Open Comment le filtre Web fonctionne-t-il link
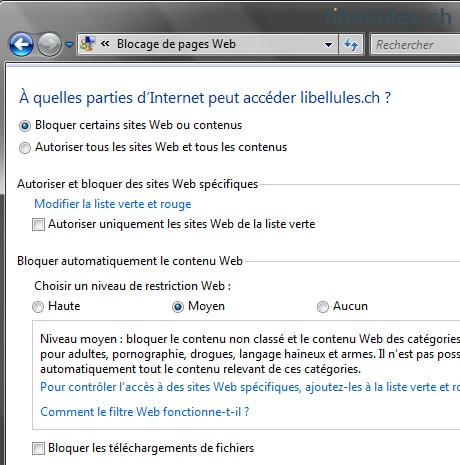The height and width of the screenshot is (465, 460). 145,412
